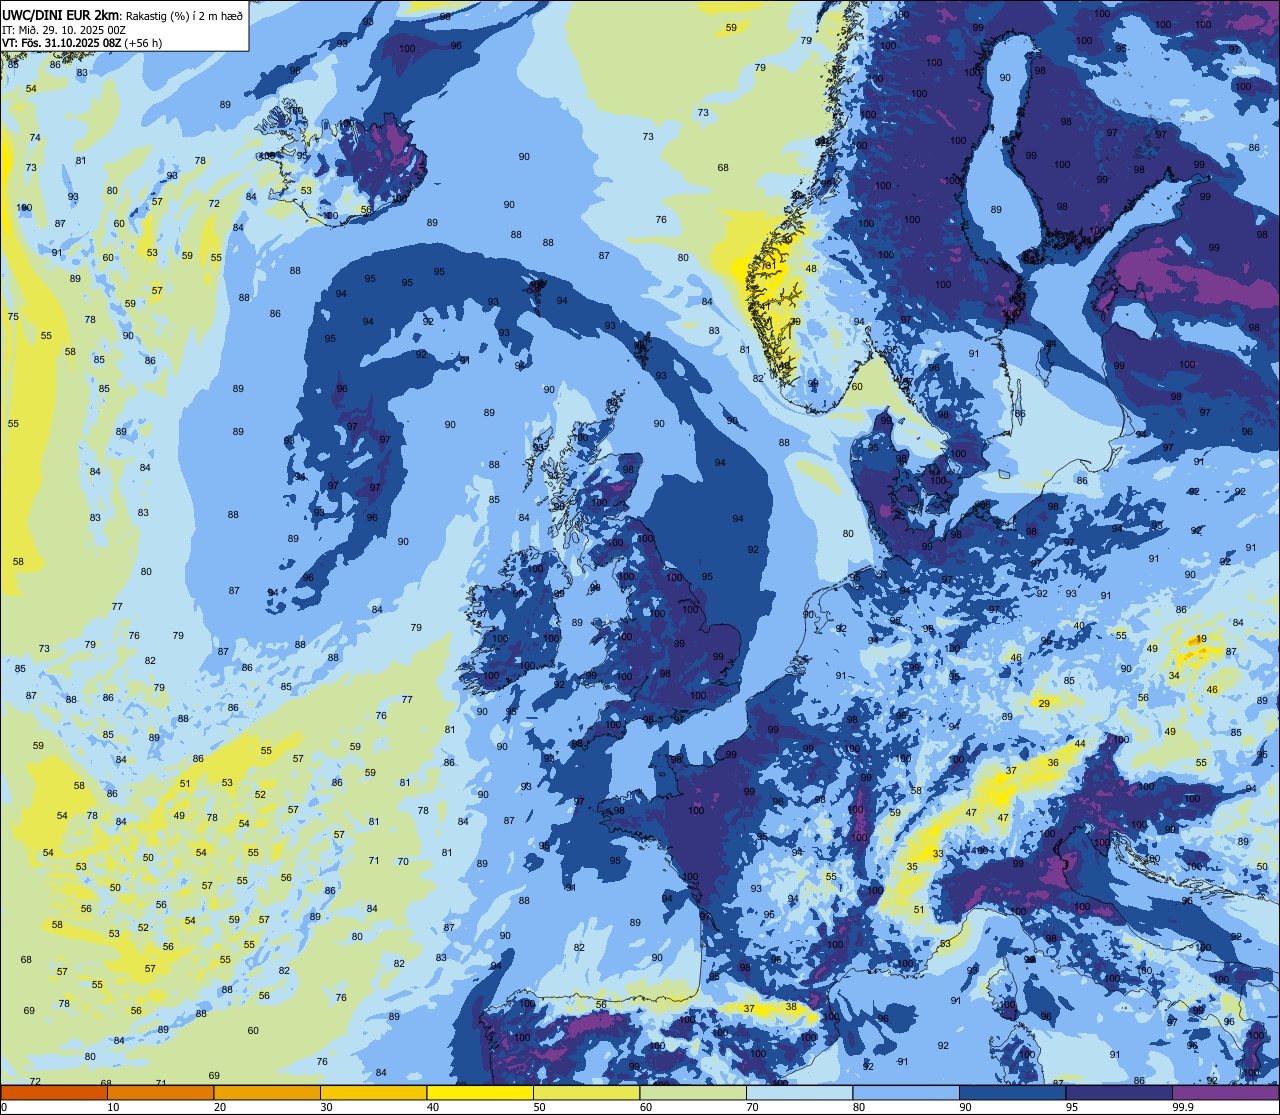
Task: Click the light blue 70–80 legend segment
Action: click(799, 1092)
